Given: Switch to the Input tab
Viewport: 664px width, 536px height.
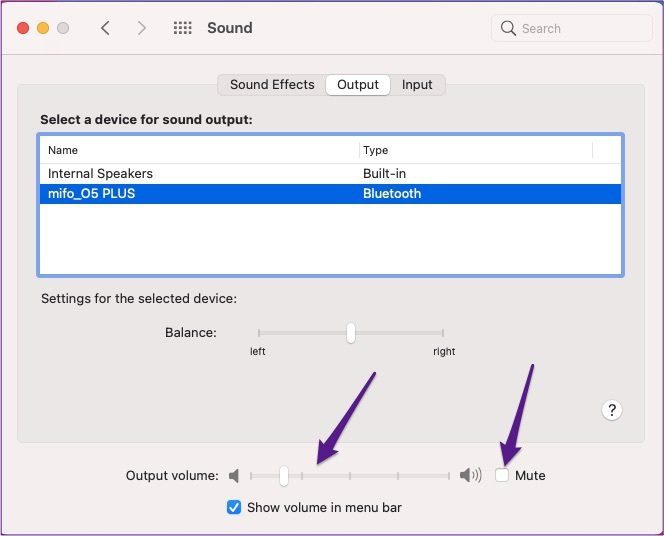Looking at the screenshot, I should [417, 85].
